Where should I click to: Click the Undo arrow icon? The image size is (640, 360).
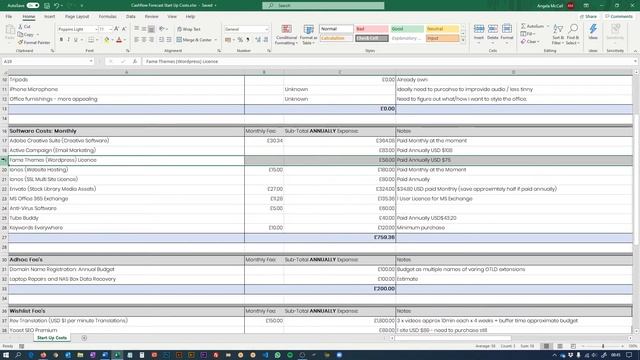click(57, 6)
